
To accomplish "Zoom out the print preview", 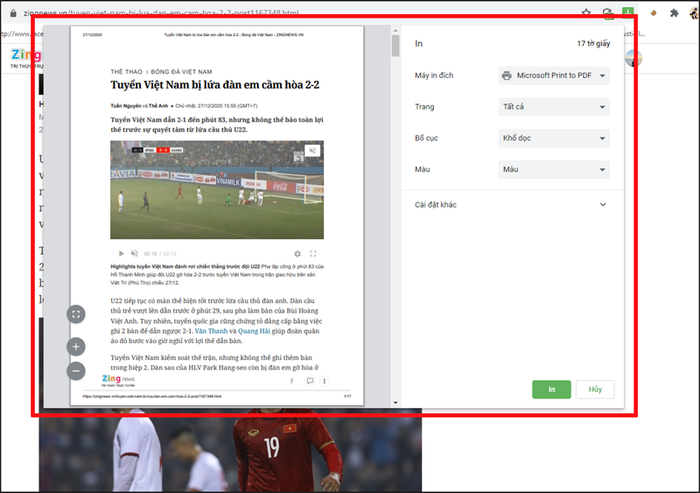I will tap(76, 371).
